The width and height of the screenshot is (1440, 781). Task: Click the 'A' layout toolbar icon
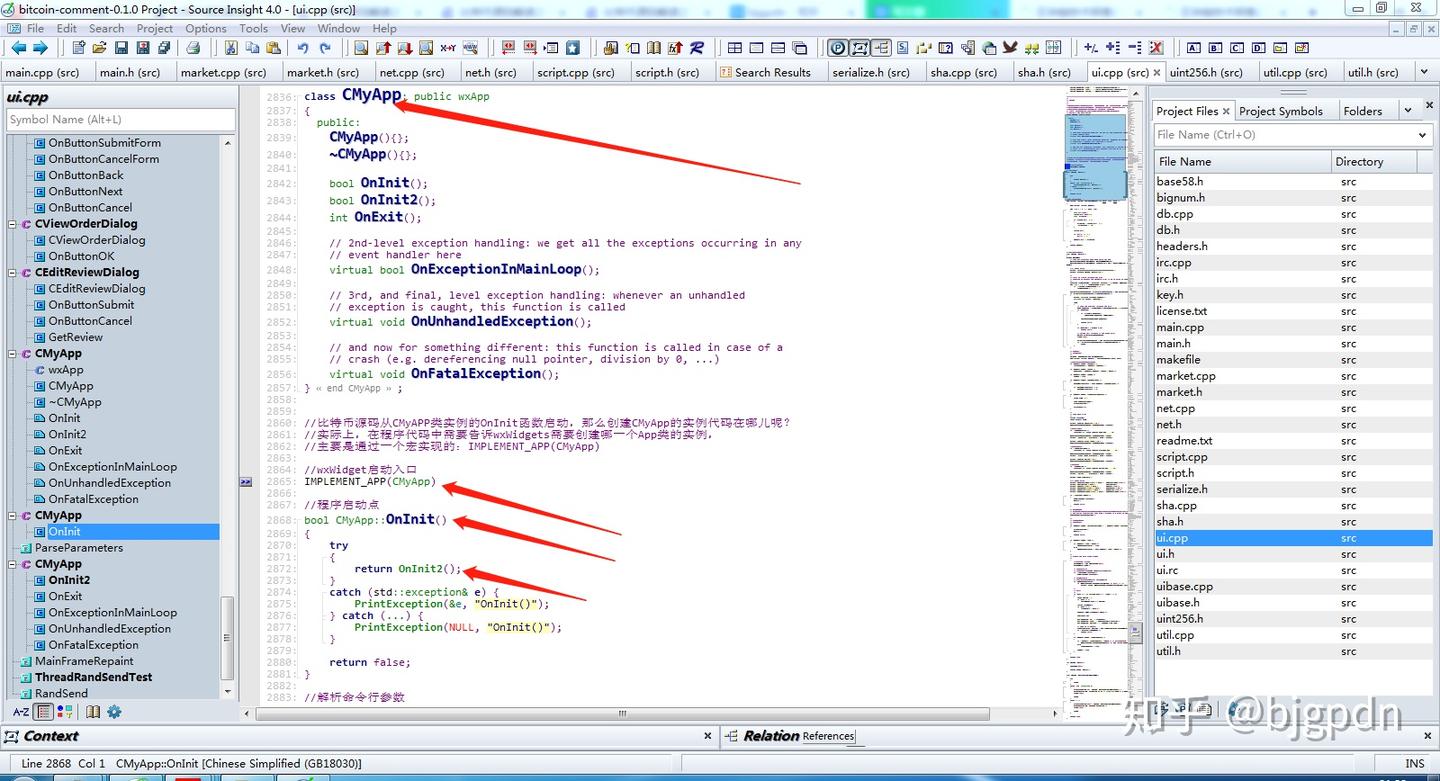point(1193,48)
